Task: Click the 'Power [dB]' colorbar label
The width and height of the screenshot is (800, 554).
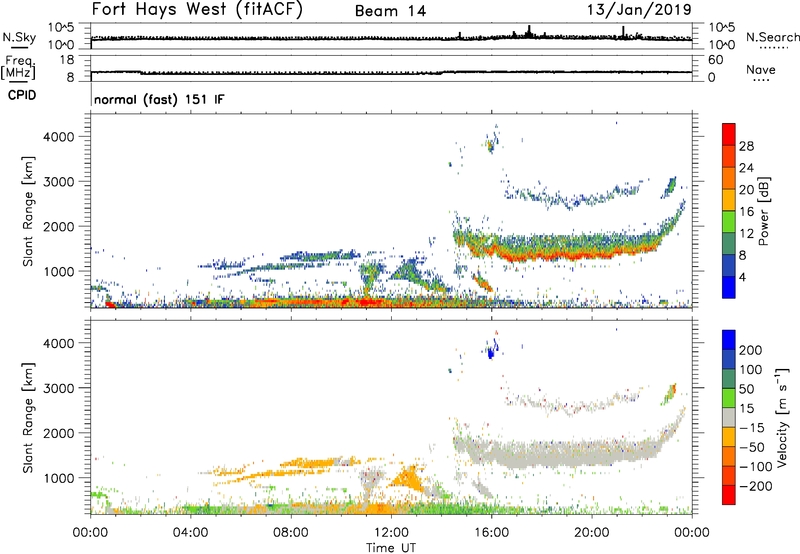Action: click(763, 211)
